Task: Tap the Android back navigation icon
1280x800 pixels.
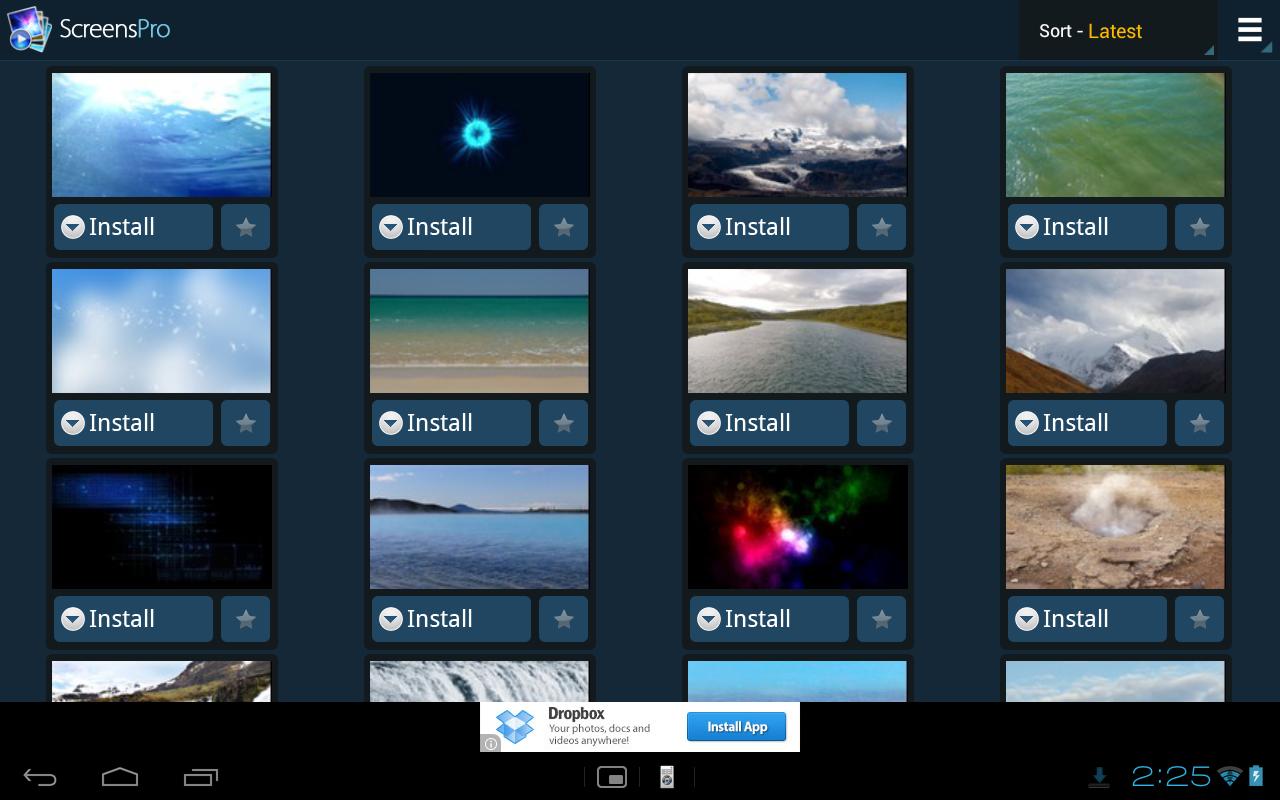Action: (x=40, y=777)
